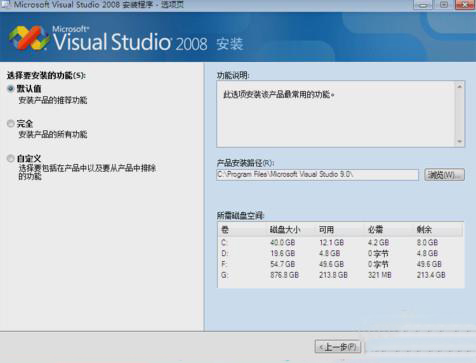
Task: Click the 321 MB required cell
Action: tap(380, 275)
